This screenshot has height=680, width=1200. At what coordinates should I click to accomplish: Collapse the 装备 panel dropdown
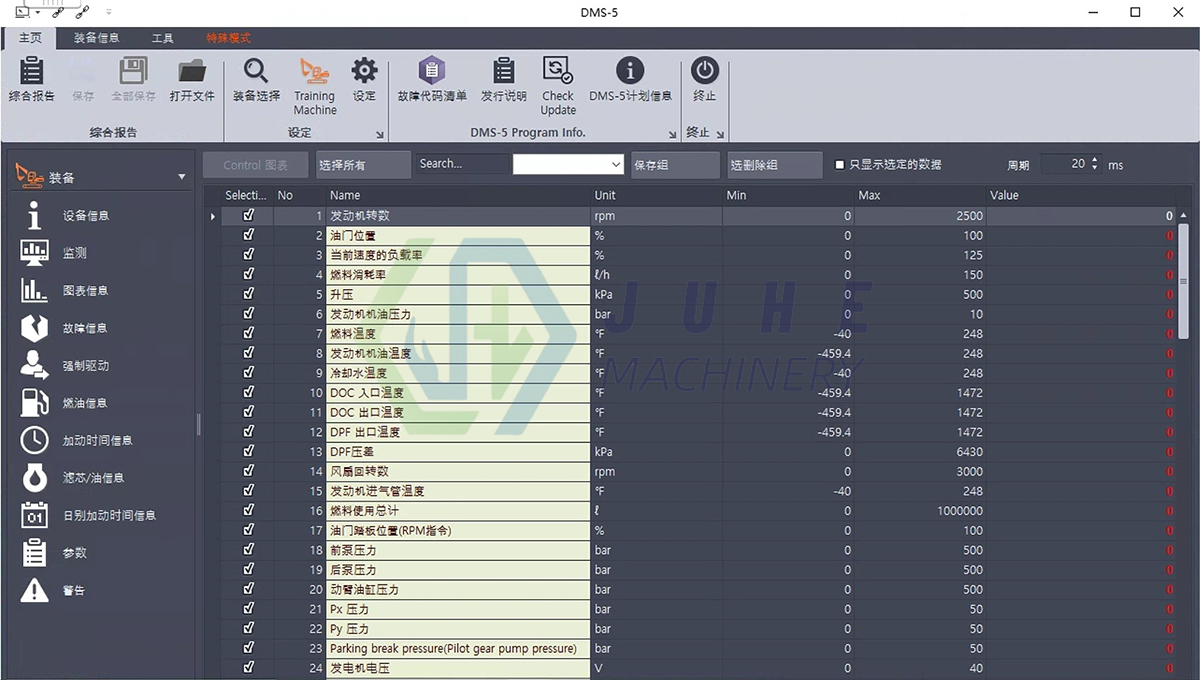click(x=183, y=175)
